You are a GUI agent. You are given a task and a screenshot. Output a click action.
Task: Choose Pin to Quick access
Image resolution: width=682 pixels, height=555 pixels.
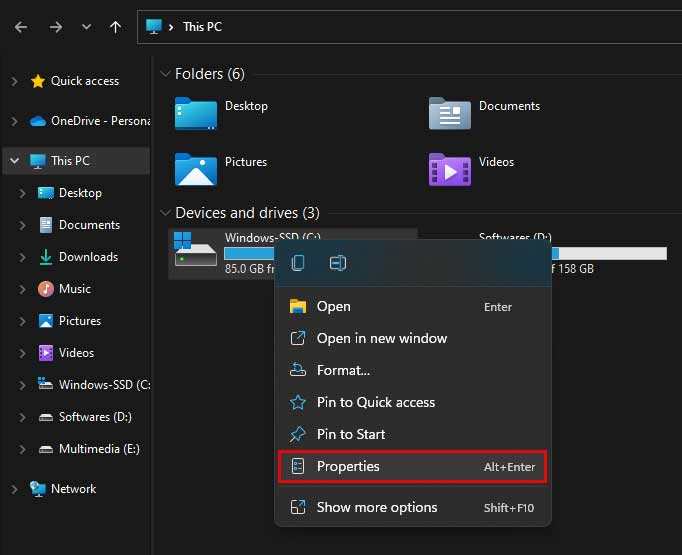(412, 402)
